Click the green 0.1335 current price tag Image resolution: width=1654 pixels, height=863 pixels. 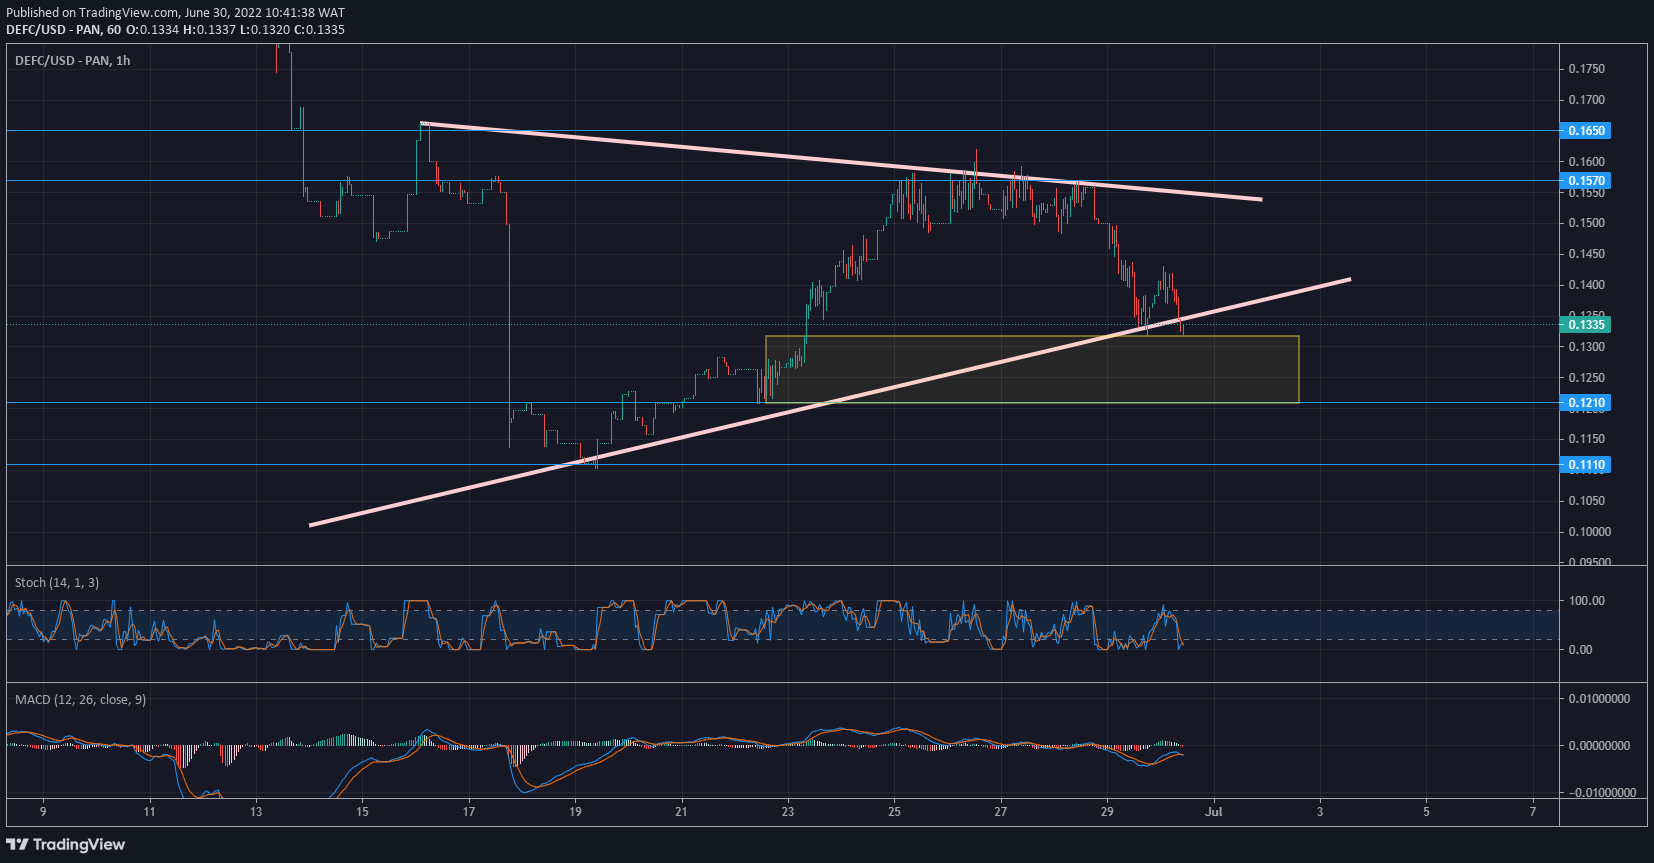(x=1585, y=324)
